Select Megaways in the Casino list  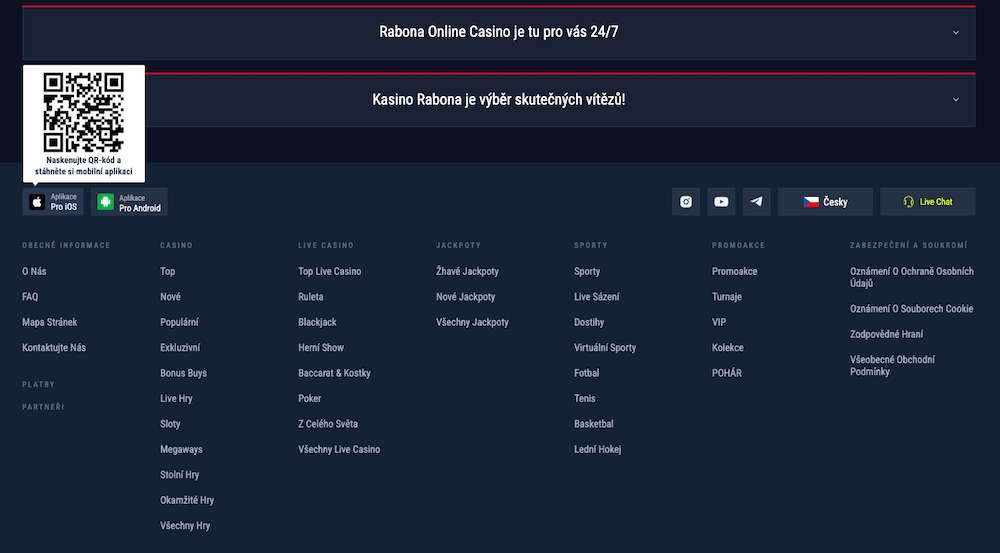coord(181,450)
